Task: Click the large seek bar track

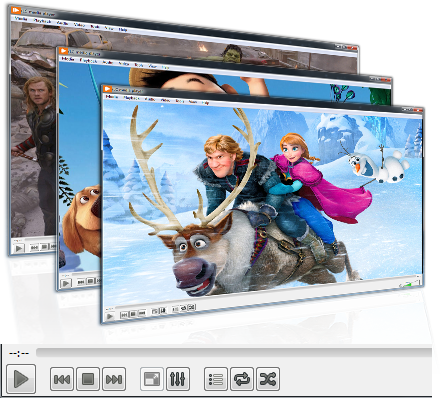Action: (x=234, y=353)
